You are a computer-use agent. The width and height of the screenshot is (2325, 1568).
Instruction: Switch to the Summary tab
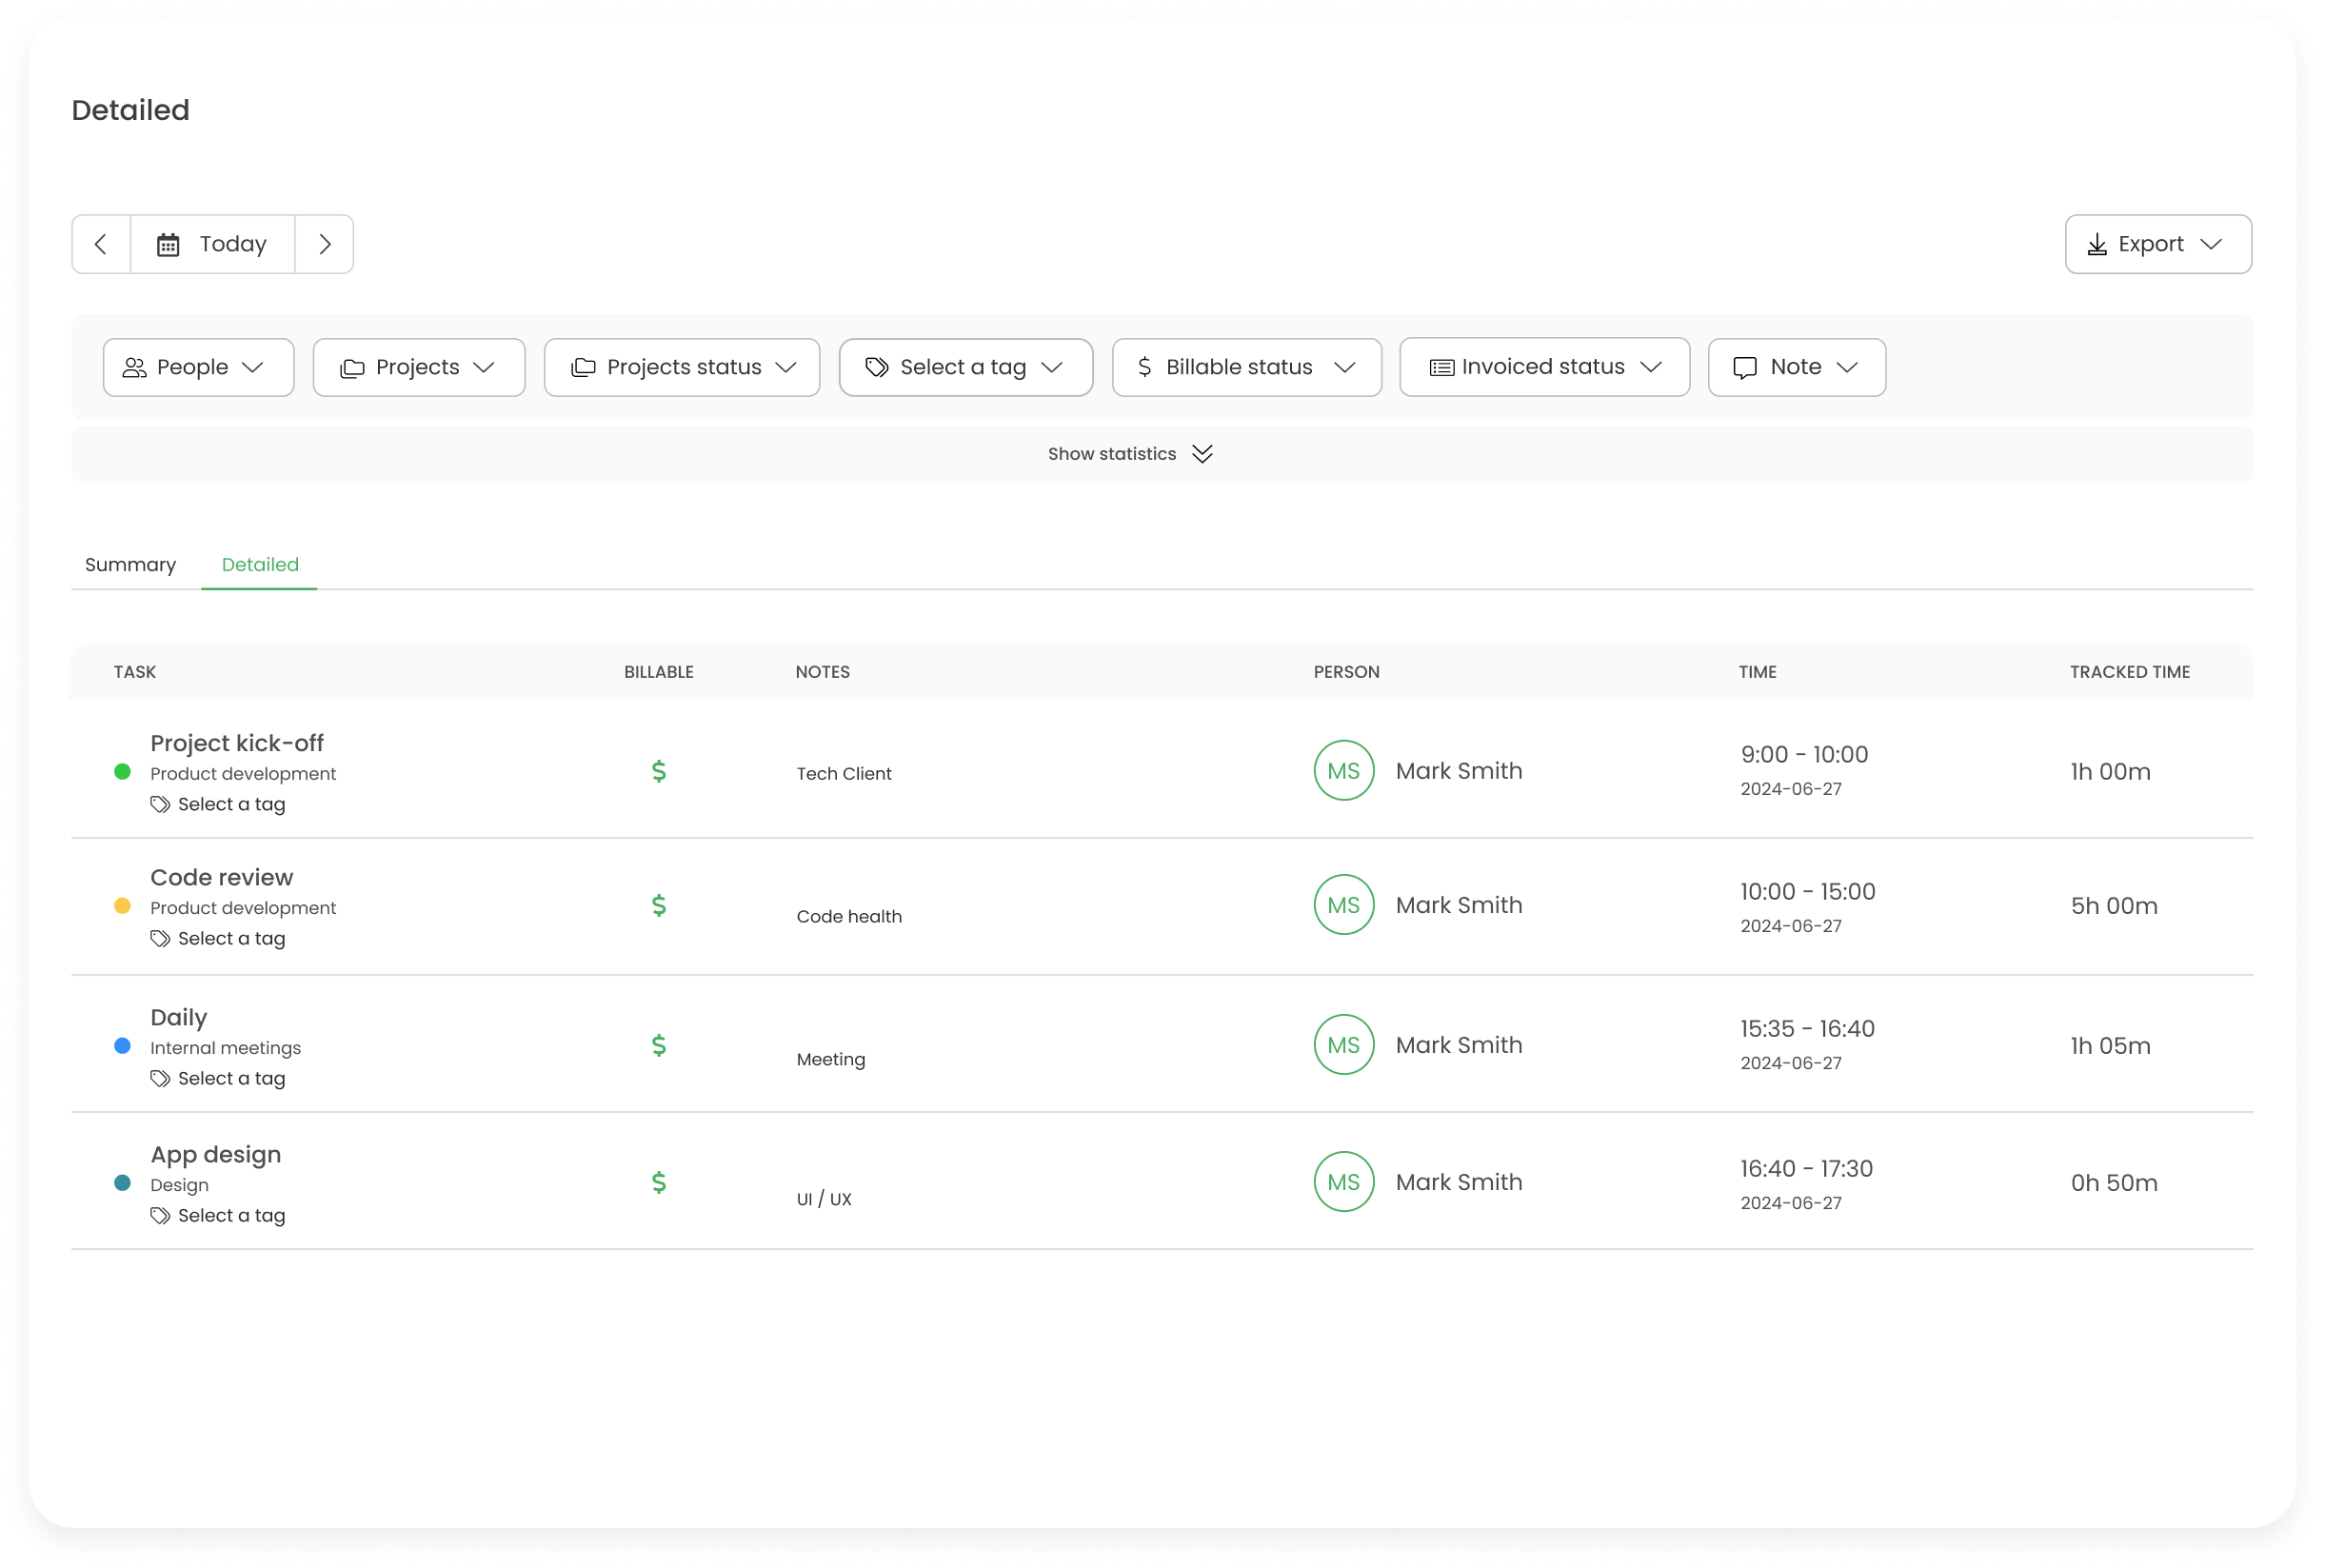pyautogui.click(x=130, y=565)
